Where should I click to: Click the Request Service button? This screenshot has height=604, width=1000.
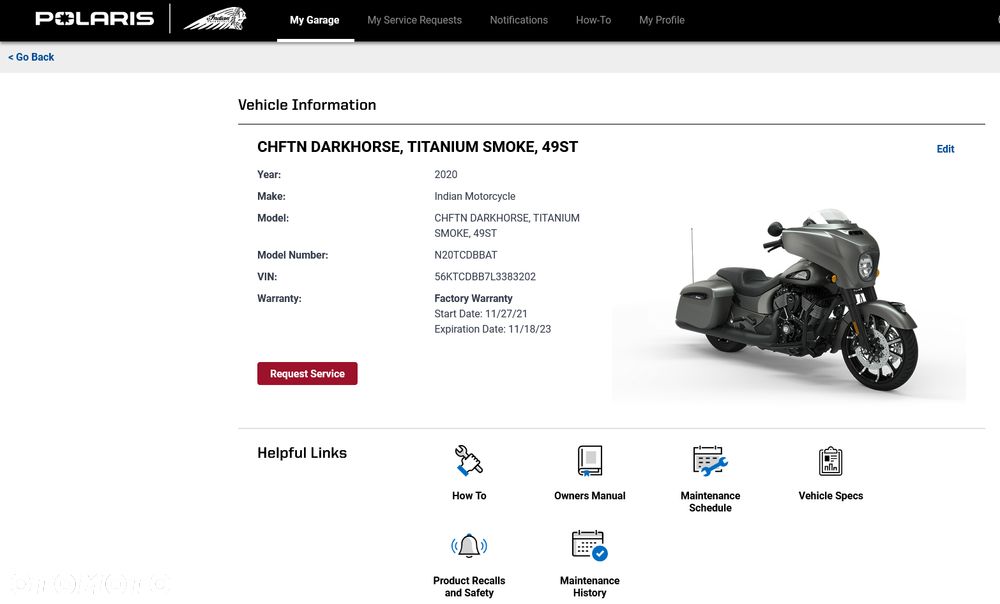[x=307, y=374]
